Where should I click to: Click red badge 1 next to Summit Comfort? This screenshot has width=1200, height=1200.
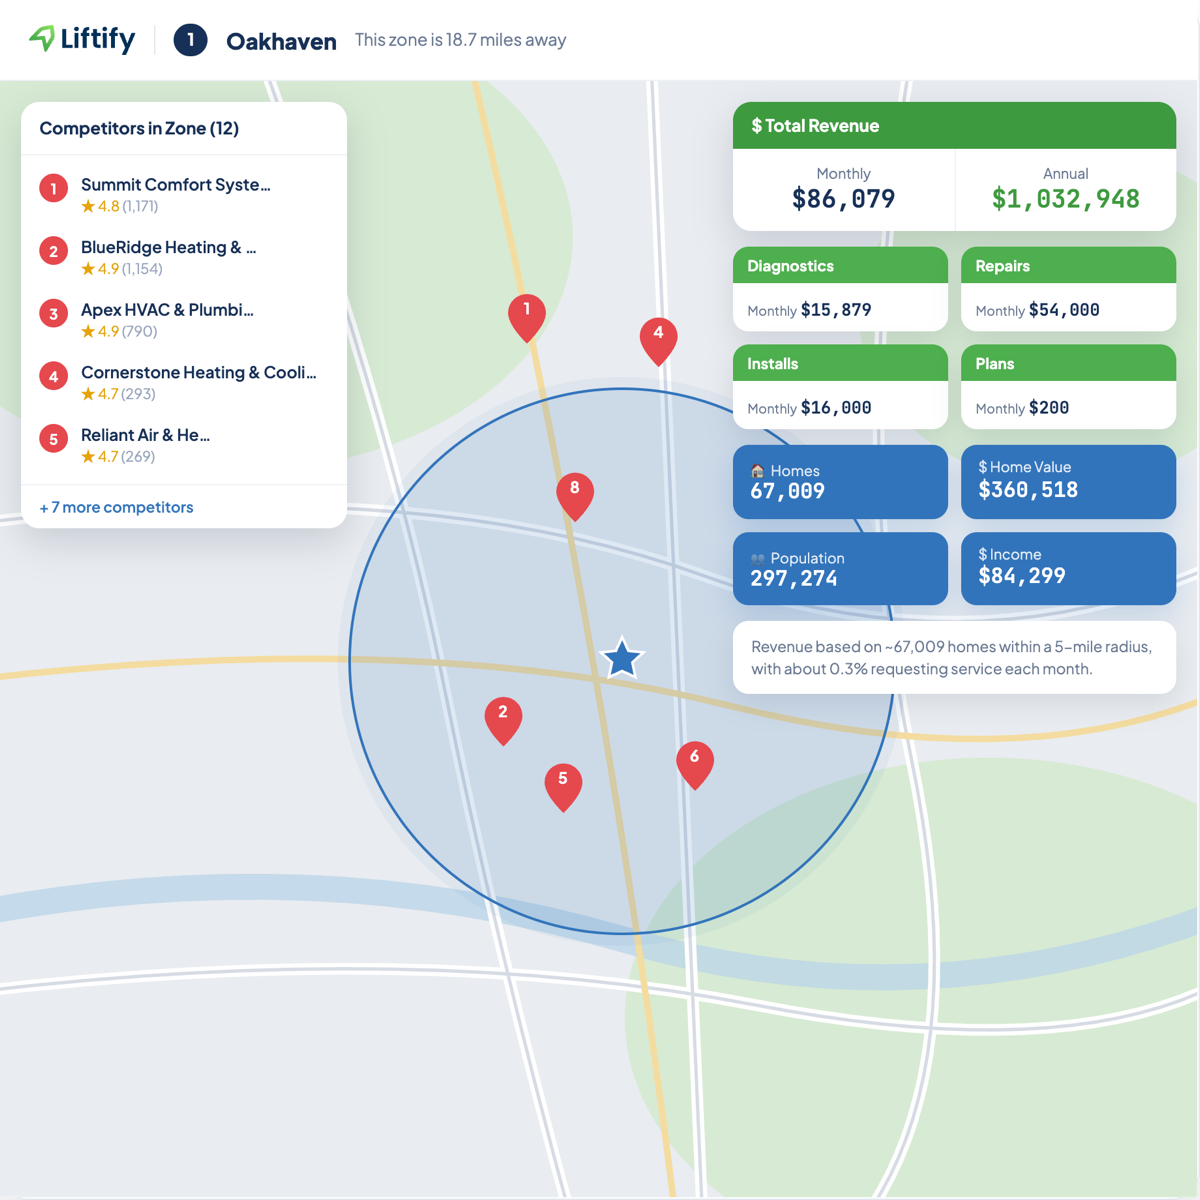click(x=54, y=188)
